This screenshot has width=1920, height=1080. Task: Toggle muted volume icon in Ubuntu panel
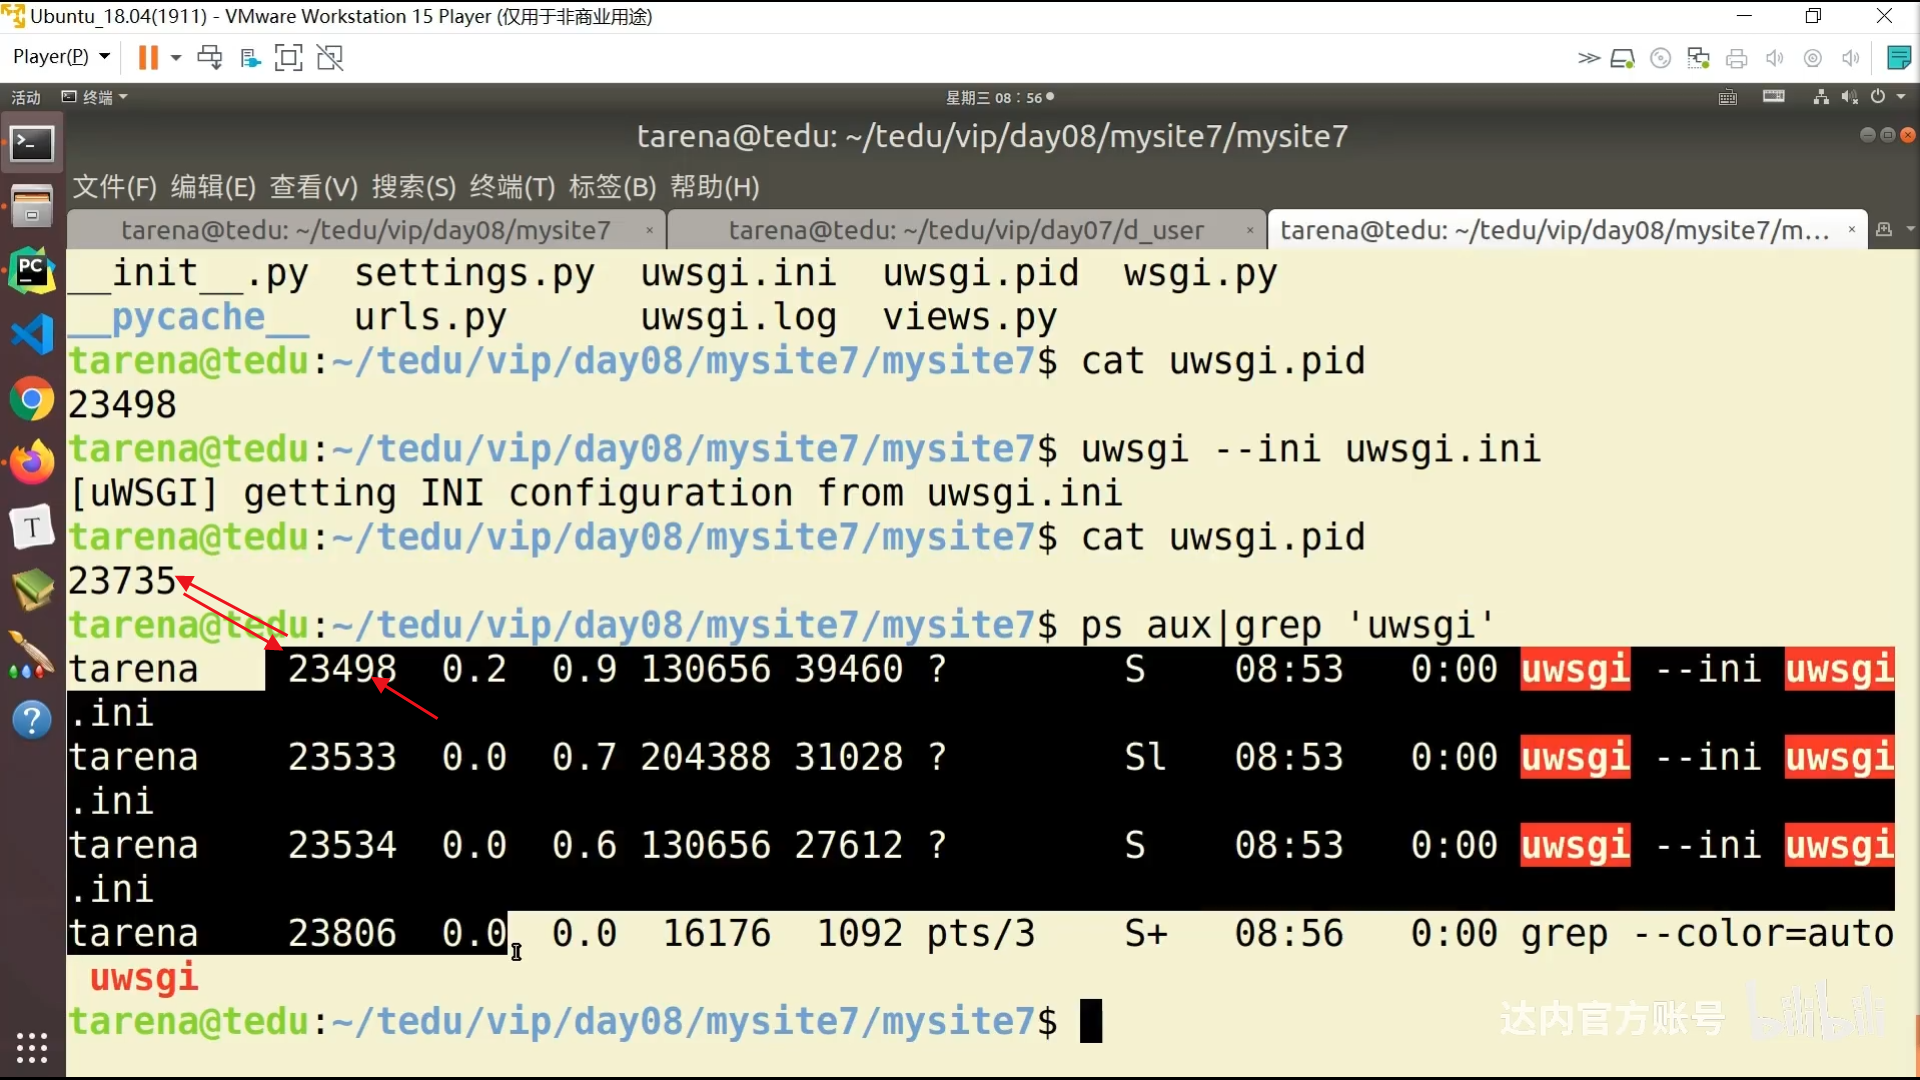1849,97
